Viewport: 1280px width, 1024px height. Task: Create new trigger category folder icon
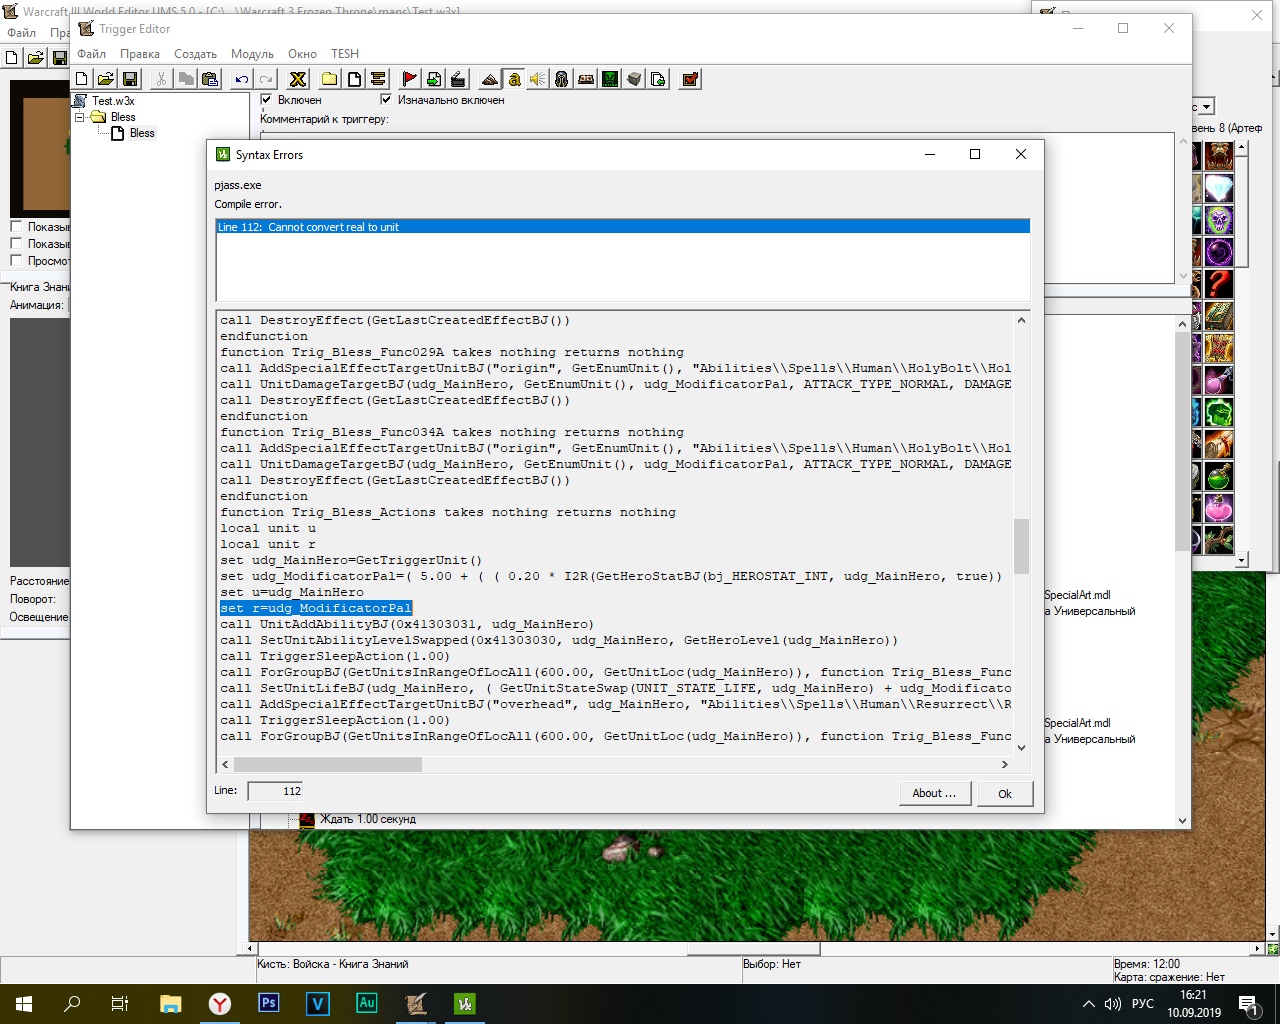point(330,79)
